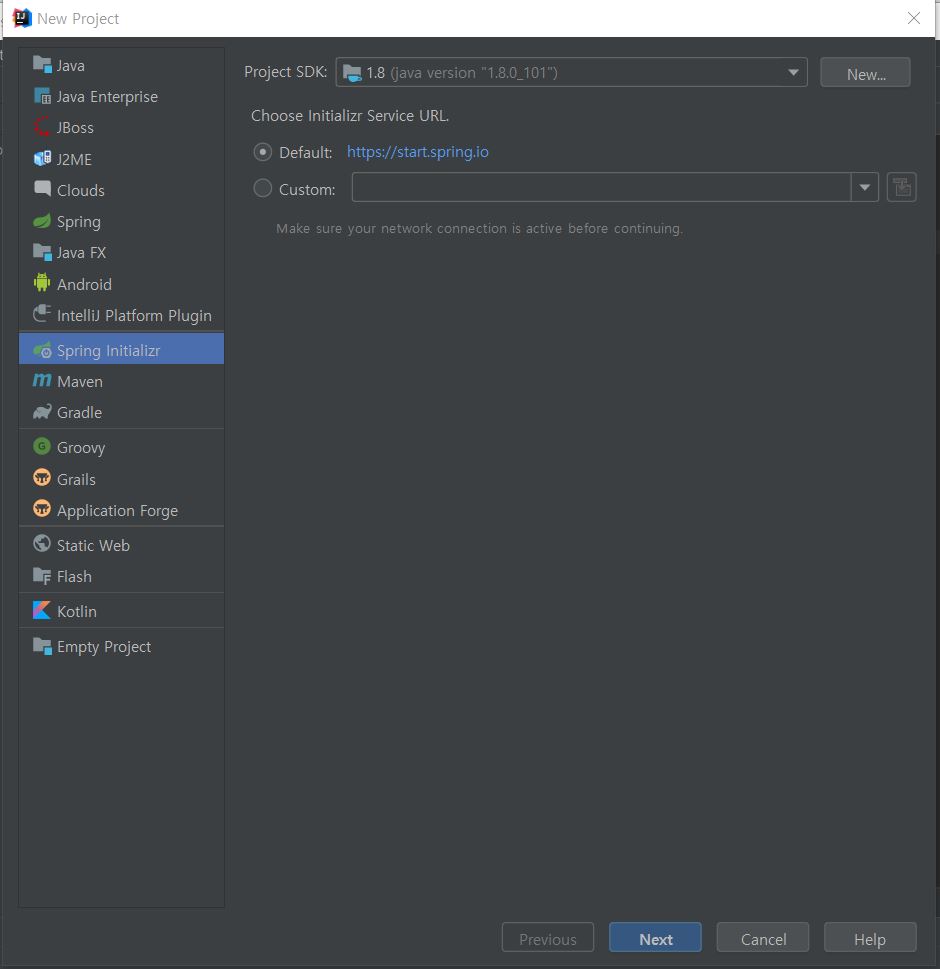
Task: Click the Spring leaf icon
Action: click(x=42, y=221)
